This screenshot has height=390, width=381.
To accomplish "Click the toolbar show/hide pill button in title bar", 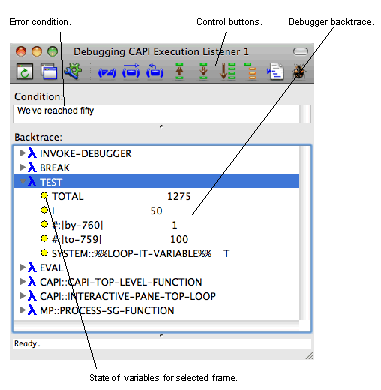I will pos(300,51).
